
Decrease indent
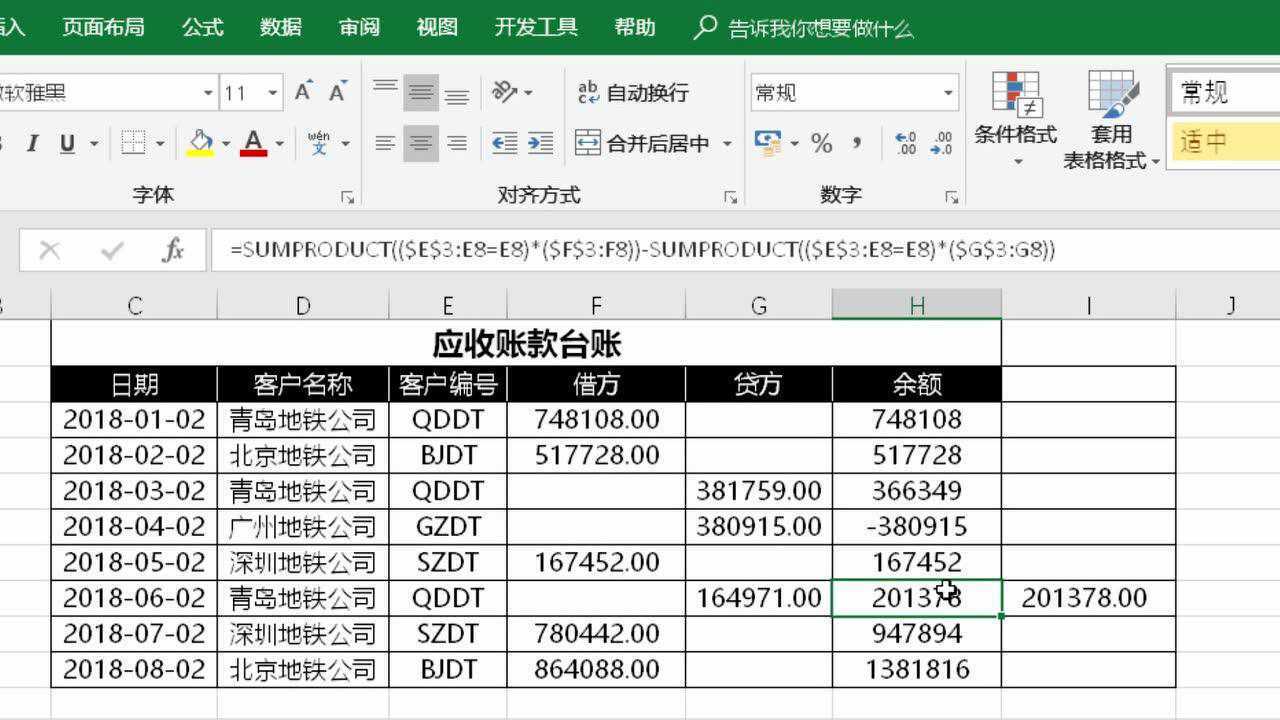505,144
